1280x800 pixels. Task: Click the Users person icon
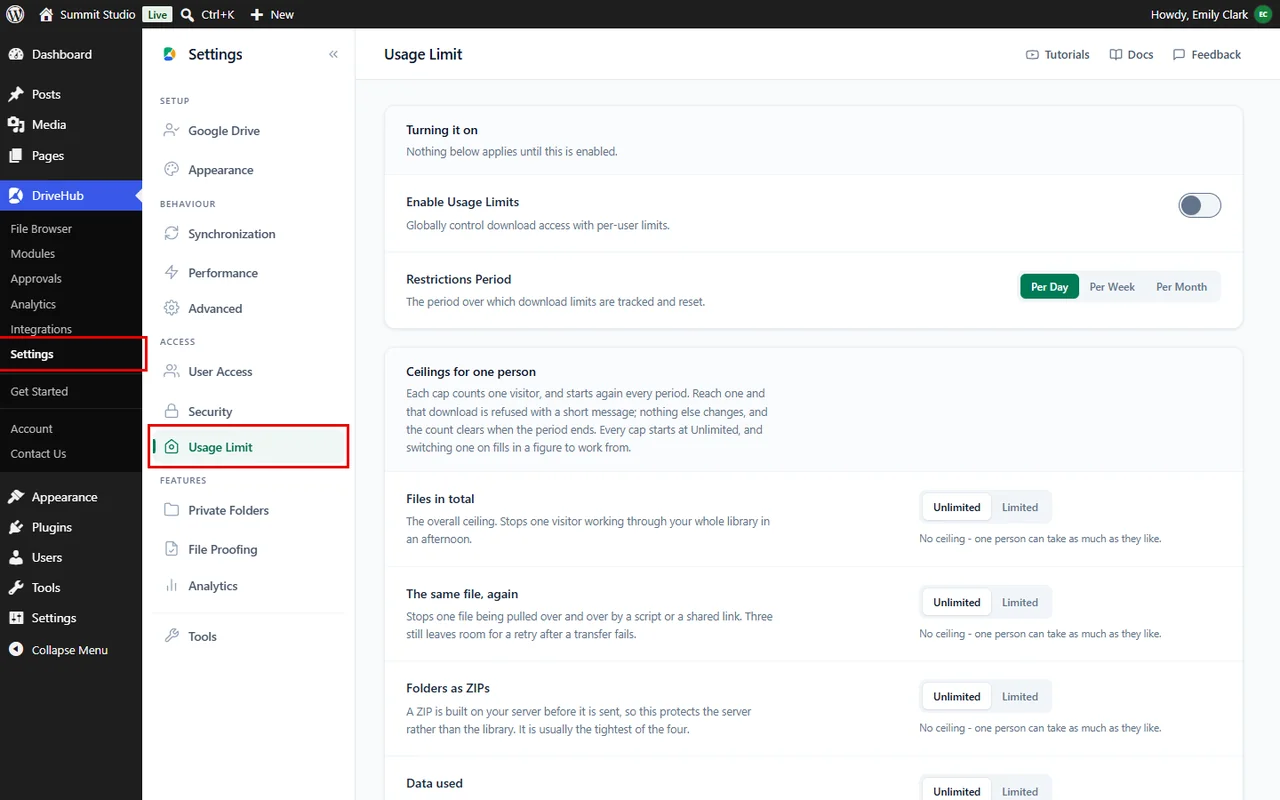[x=16, y=557]
